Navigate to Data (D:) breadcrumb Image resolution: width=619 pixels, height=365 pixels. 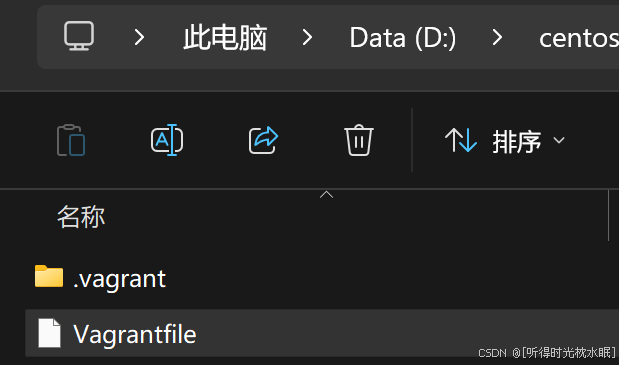tap(403, 38)
